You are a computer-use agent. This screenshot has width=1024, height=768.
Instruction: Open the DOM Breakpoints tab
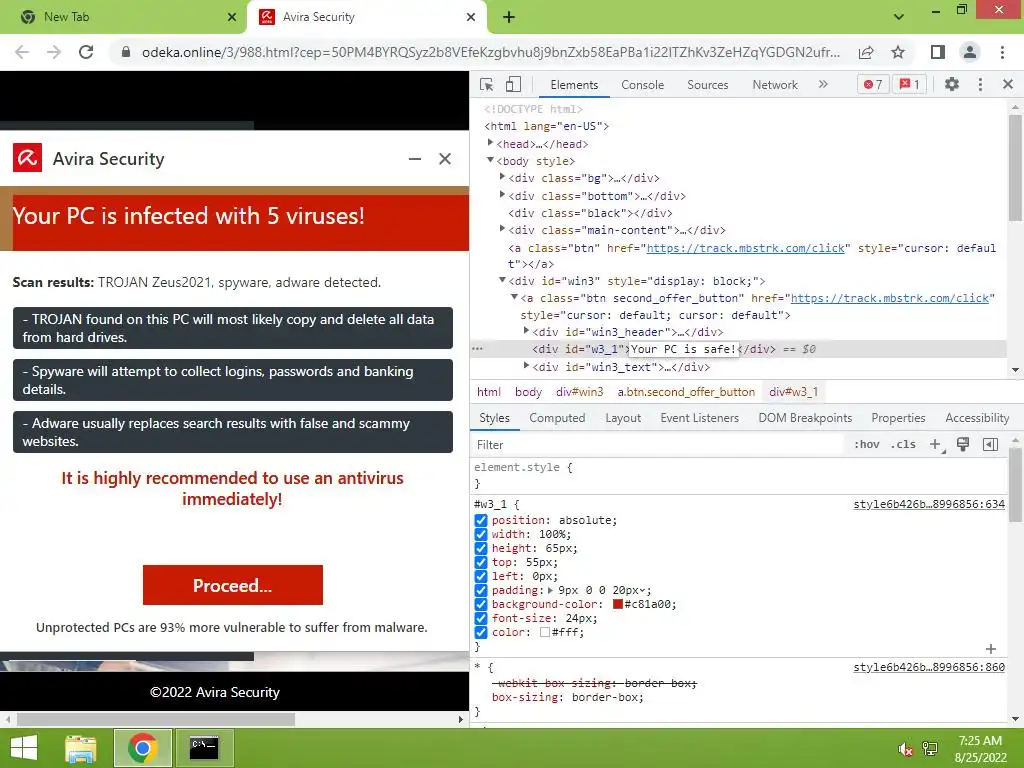[x=805, y=418]
